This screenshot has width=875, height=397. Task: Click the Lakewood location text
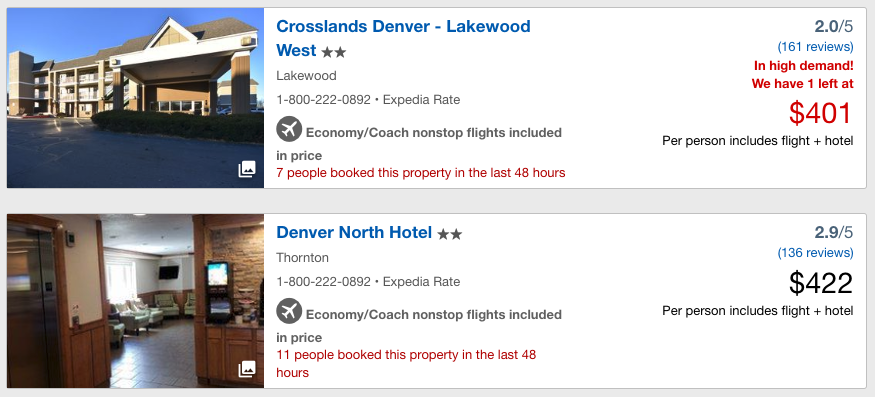(306, 76)
